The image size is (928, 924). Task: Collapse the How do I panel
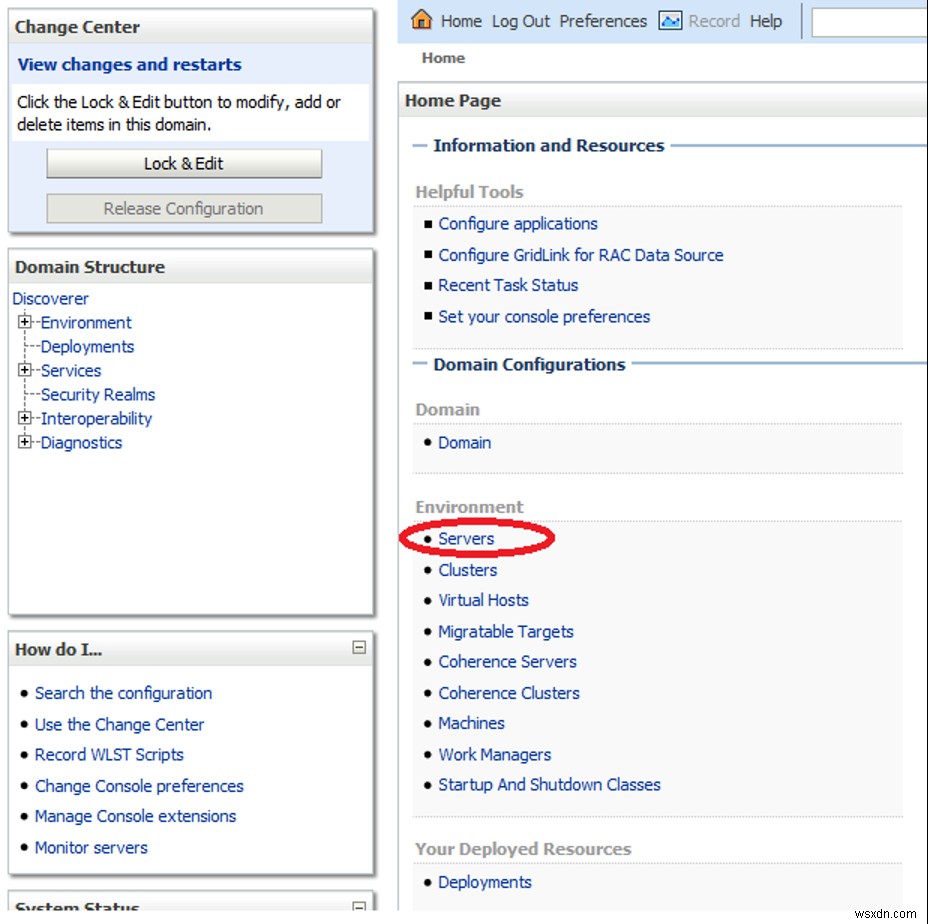(359, 647)
